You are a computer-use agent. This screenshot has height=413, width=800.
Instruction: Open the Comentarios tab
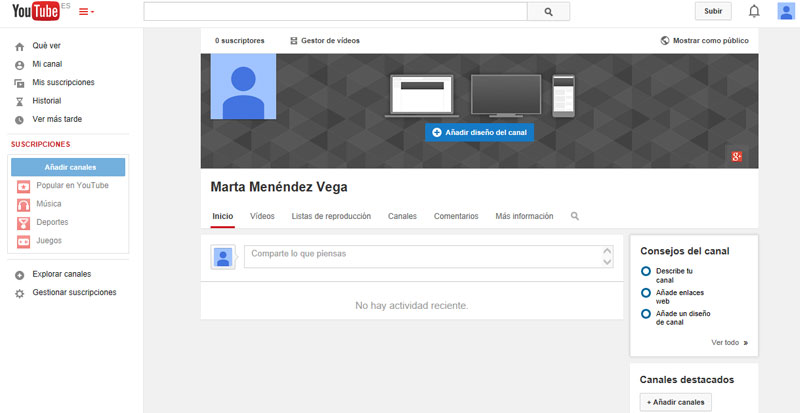[x=456, y=216]
